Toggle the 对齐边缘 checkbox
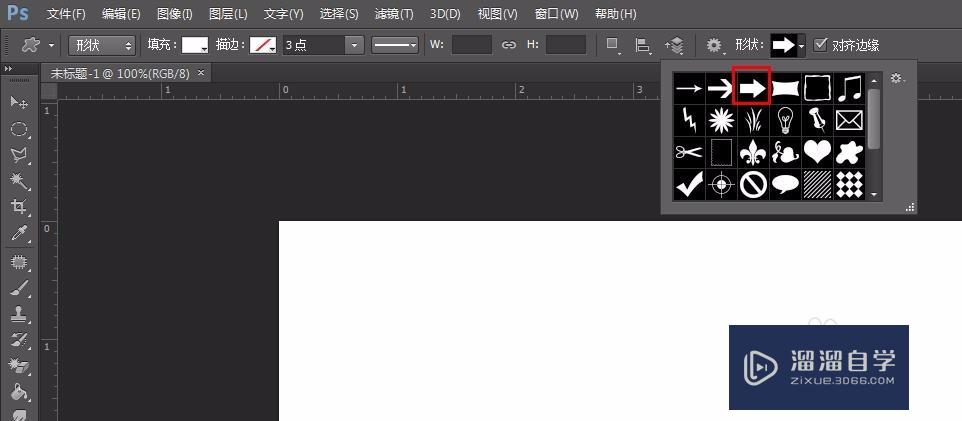This screenshot has width=962, height=421. [x=820, y=44]
